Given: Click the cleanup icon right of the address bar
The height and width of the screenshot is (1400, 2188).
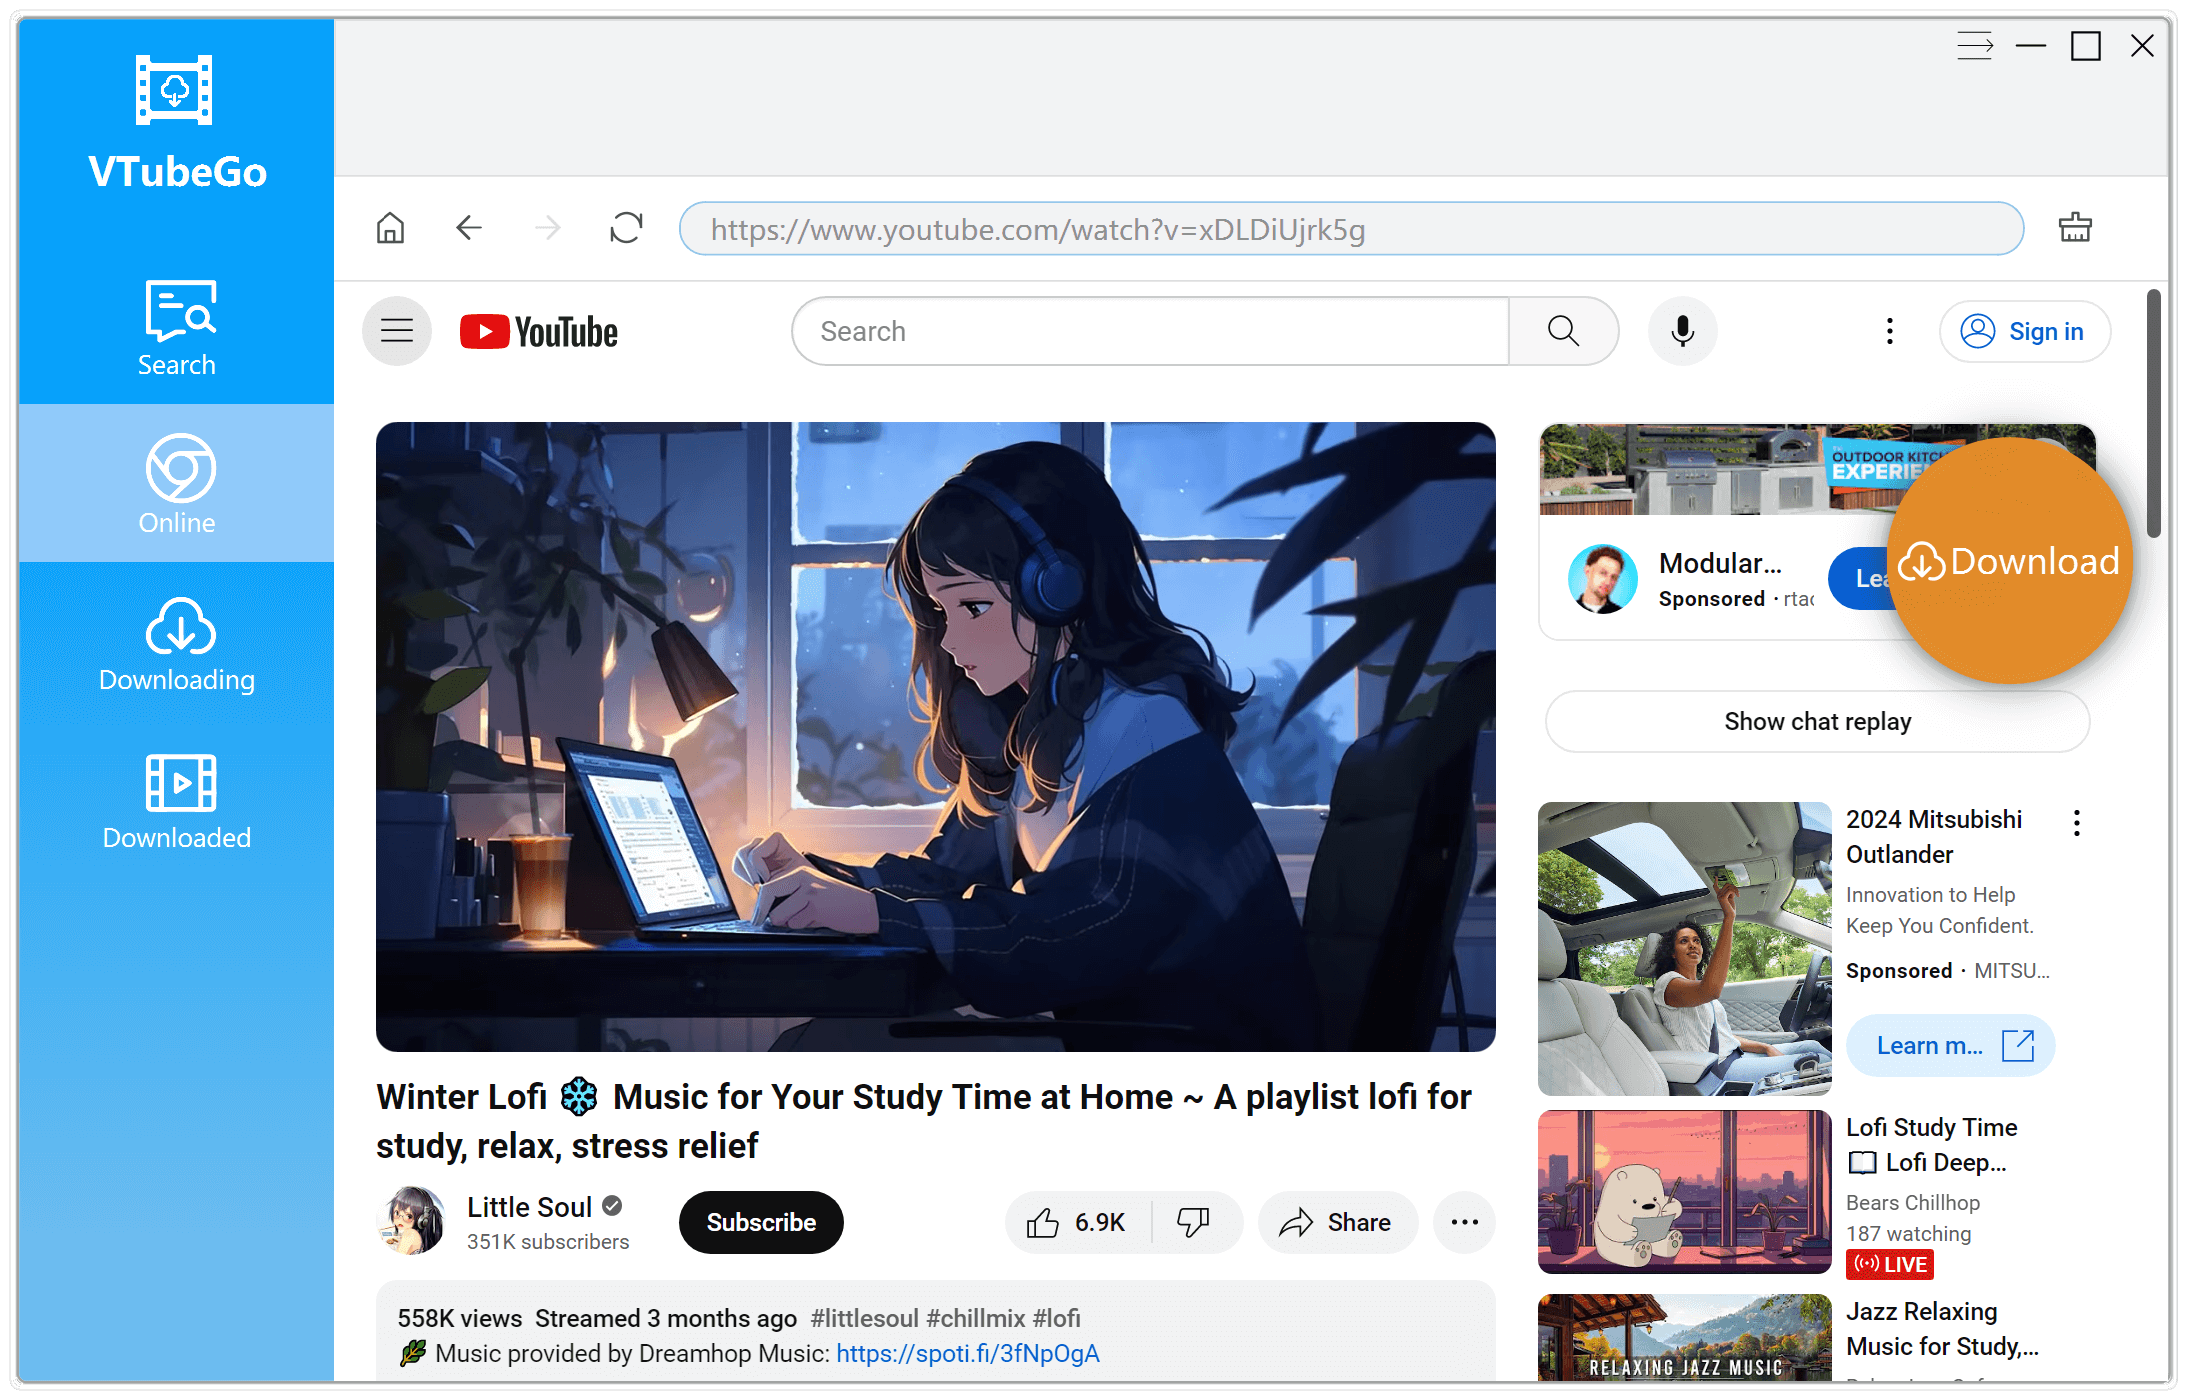Looking at the screenshot, I should (2075, 228).
